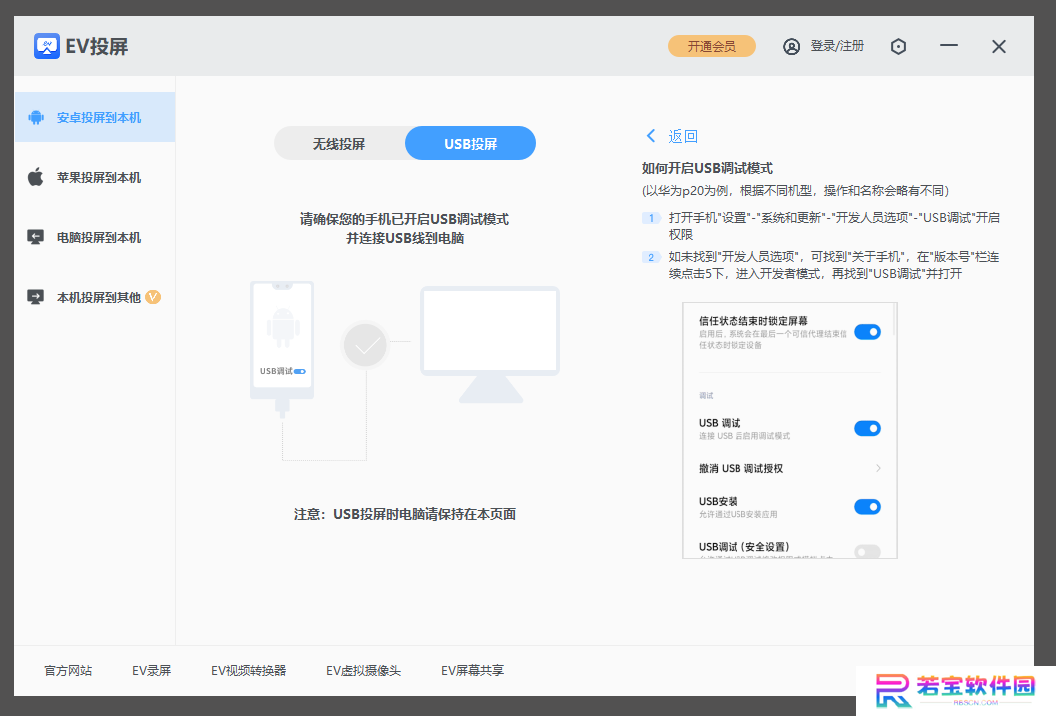Click 连接 USB 后启用调试模式 description
Viewport: 1056px width, 716px height.
point(744,436)
